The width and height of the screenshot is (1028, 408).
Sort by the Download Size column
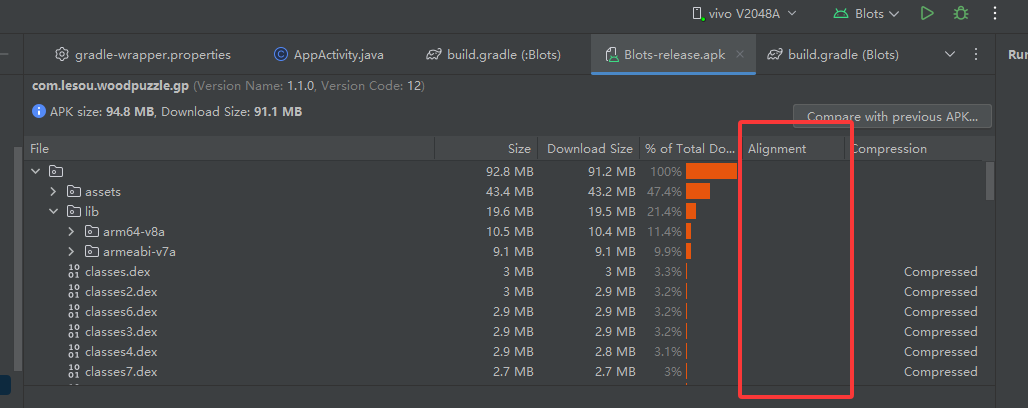tap(589, 149)
